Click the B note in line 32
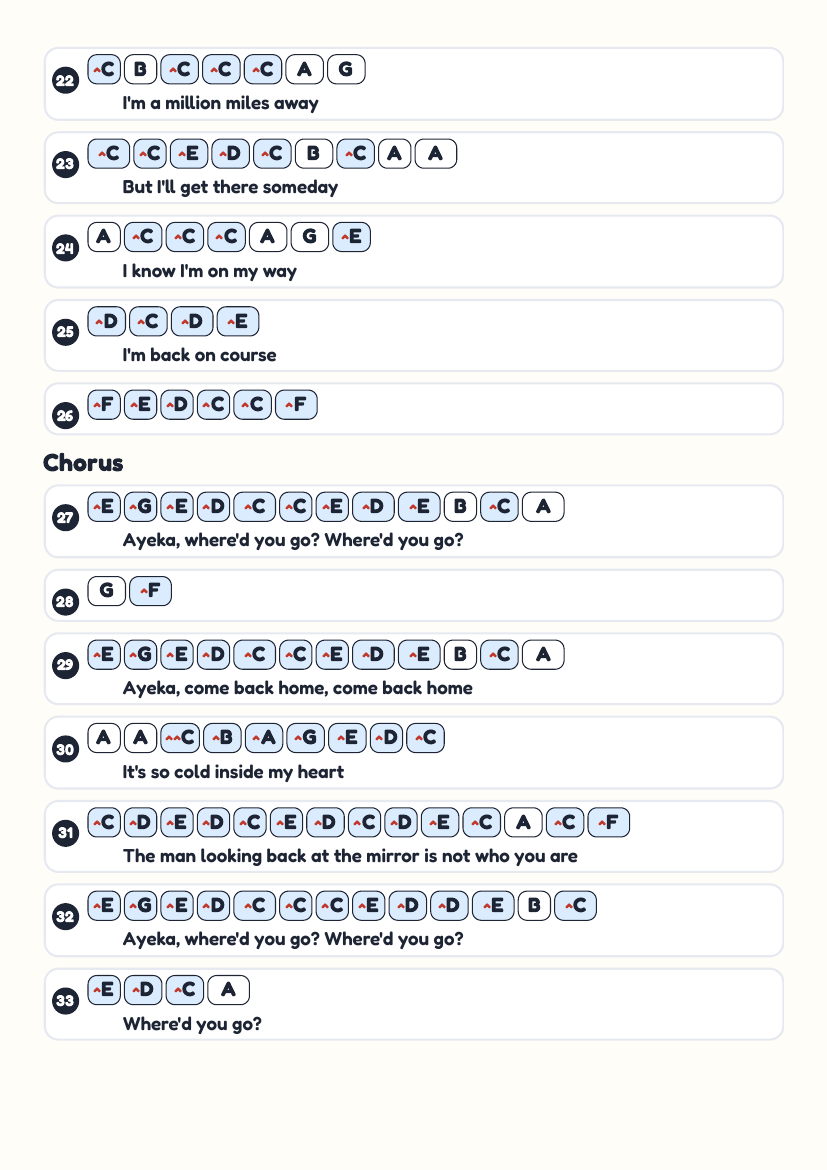The height and width of the screenshot is (1170, 827). point(534,906)
